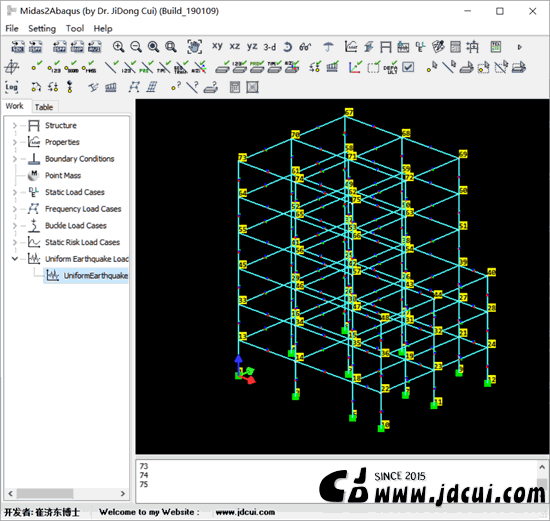Click the query shell question-mark icon

(x=211, y=87)
